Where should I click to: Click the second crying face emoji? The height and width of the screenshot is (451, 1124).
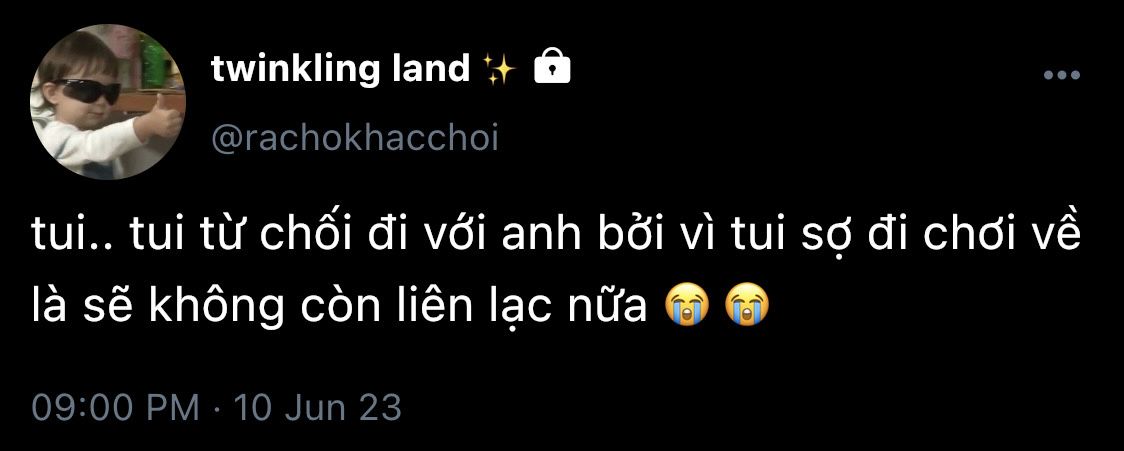pyautogui.click(x=746, y=306)
